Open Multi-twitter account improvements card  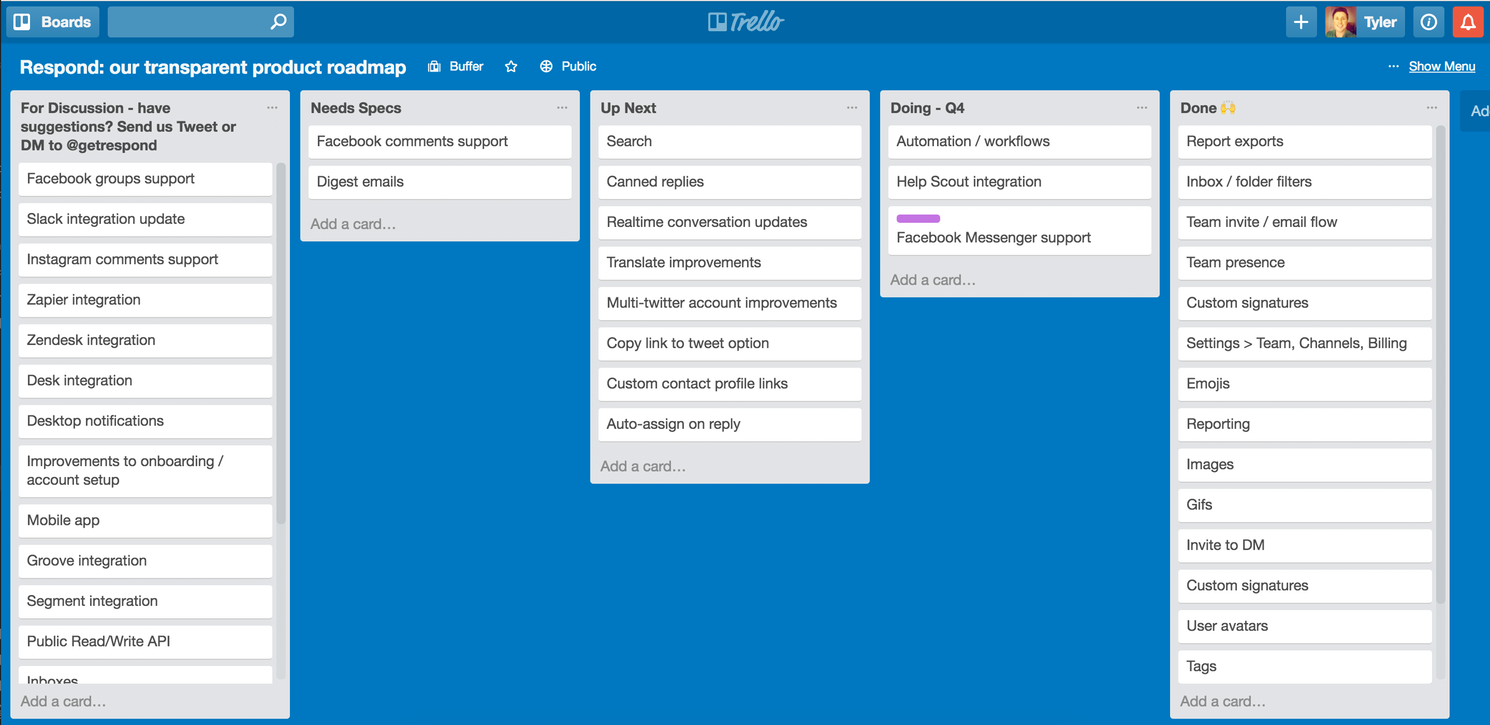[730, 303]
